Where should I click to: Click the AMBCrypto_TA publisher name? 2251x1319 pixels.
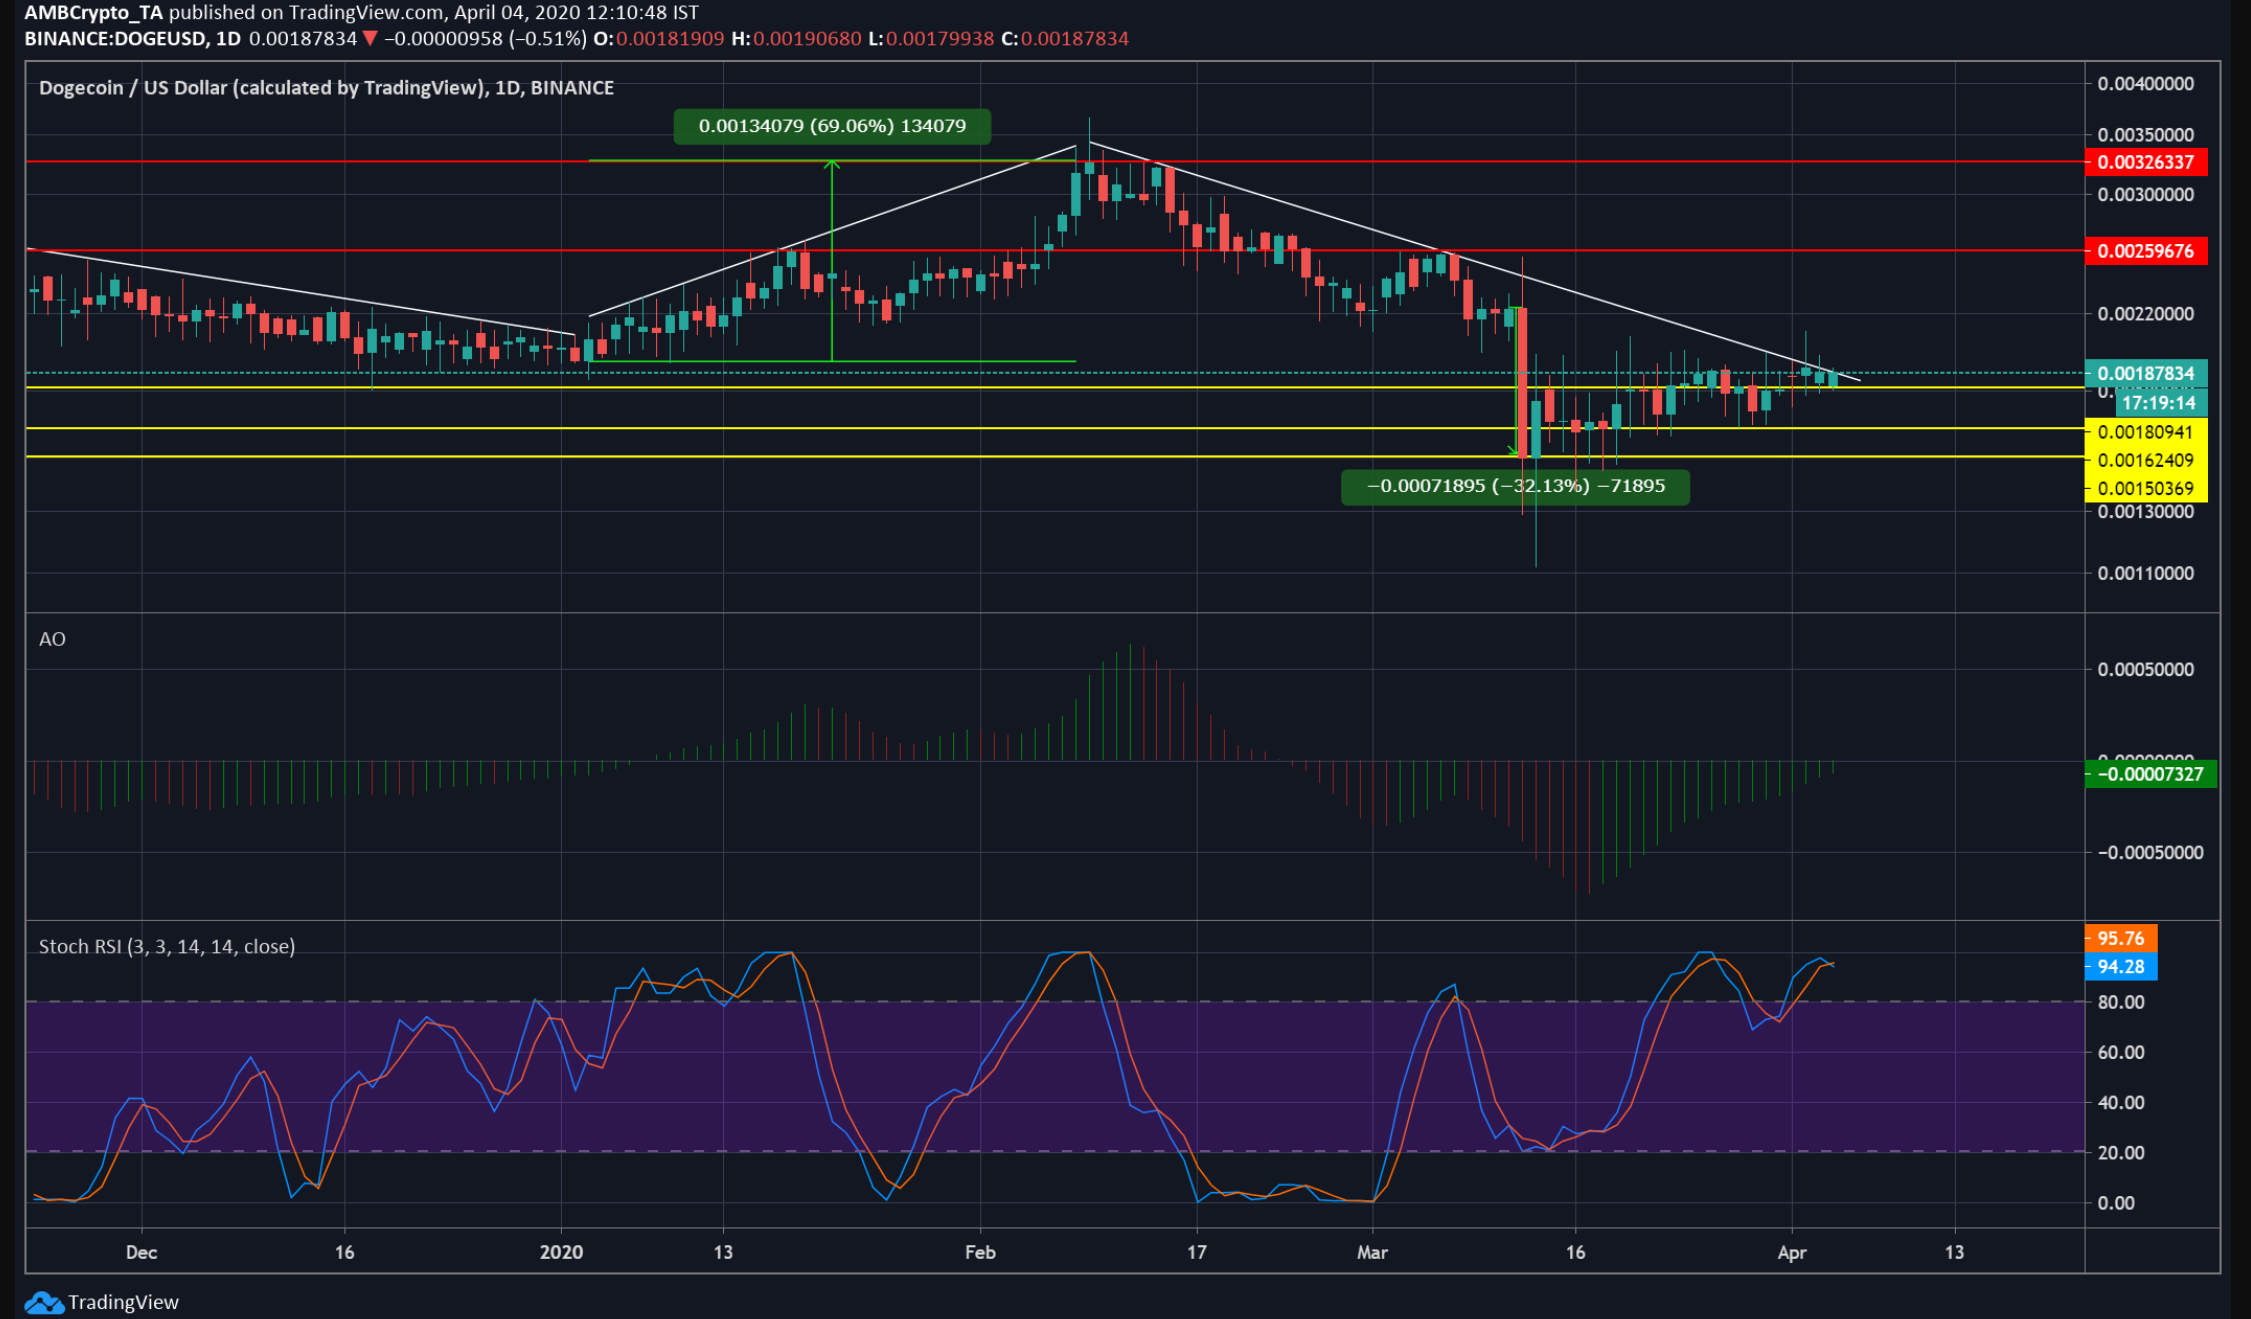(x=94, y=13)
